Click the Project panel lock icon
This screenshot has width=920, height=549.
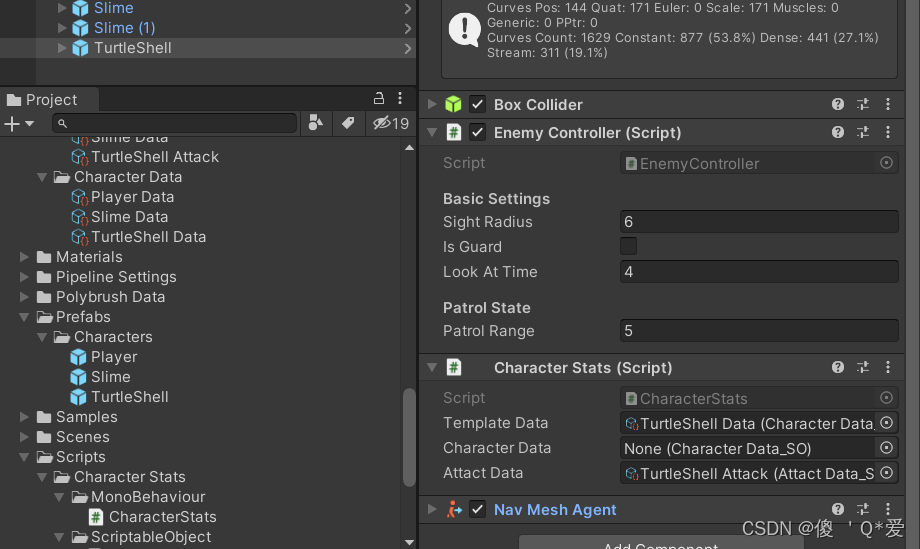[x=379, y=98]
